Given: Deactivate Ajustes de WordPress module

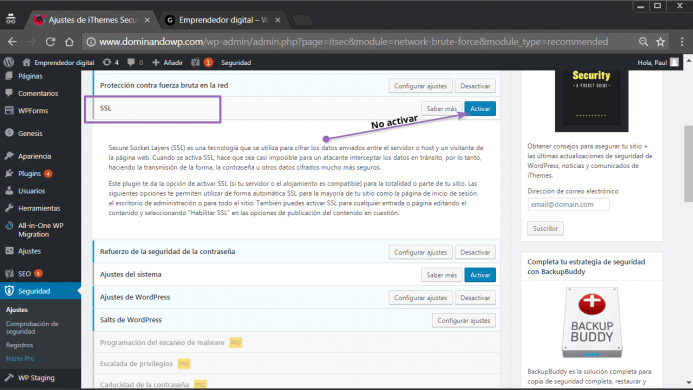Looking at the screenshot, I should [x=475, y=298].
